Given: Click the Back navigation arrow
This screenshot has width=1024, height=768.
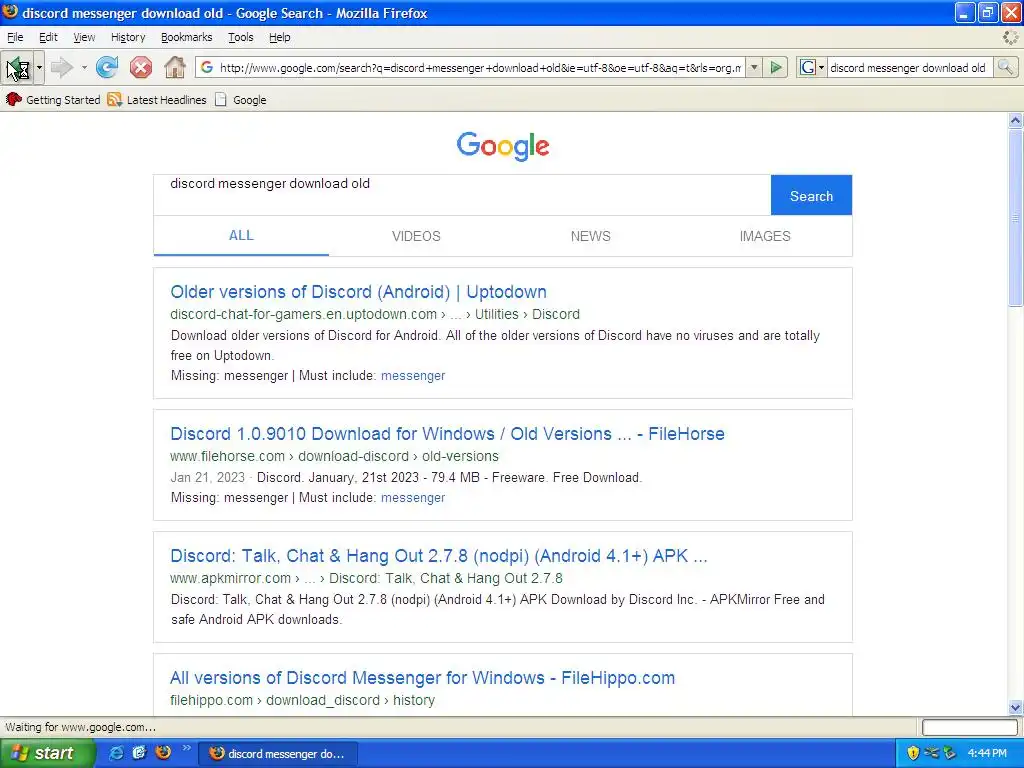Looking at the screenshot, I should tap(17, 67).
